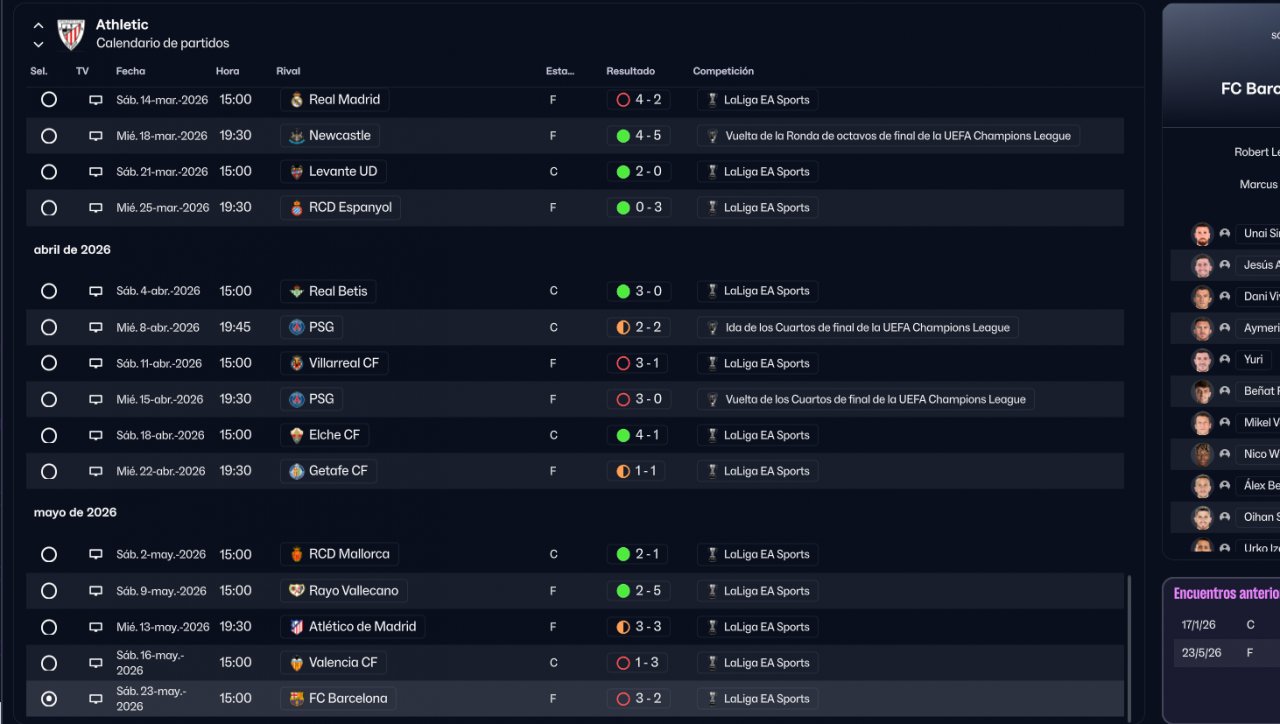Viewport: 1280px width, 724px height.
Task: Click the up chevron beside Athletic
Action: (39, 25)
